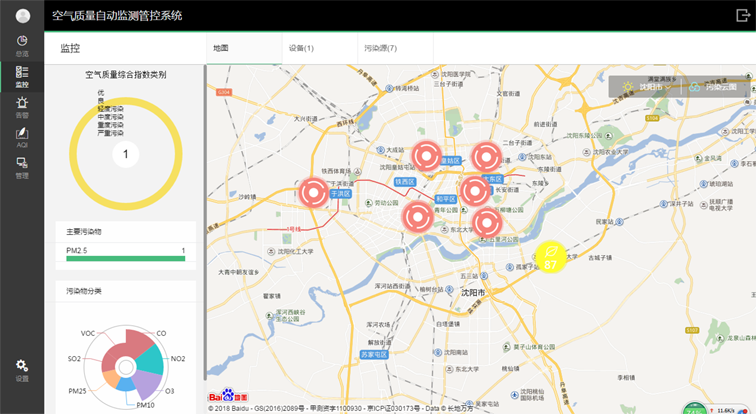Click the 铁西区 district label
This screenshot has width=756, height=414.
[405, 182]
